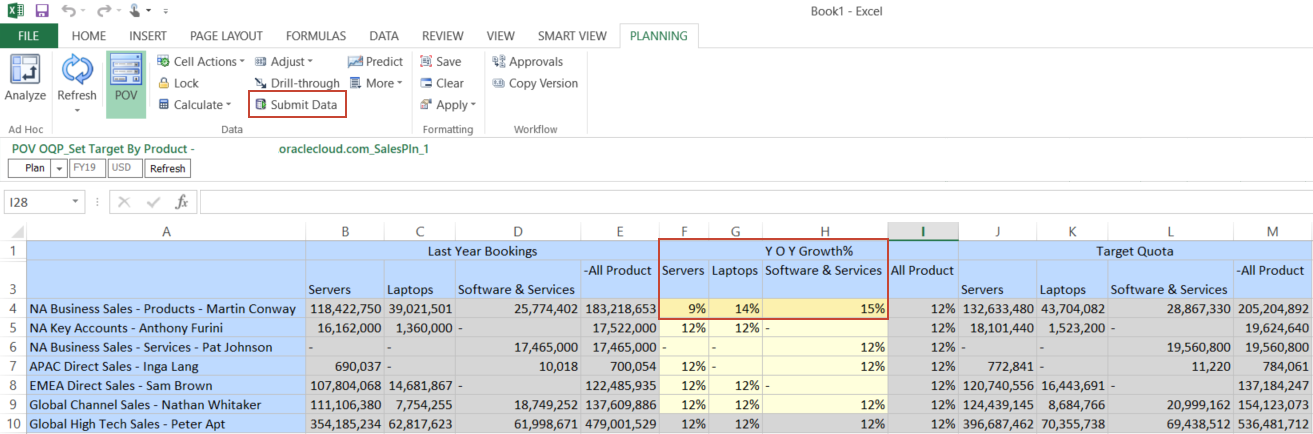Click the 'Target Quota' header cell

coord(1134,251)
